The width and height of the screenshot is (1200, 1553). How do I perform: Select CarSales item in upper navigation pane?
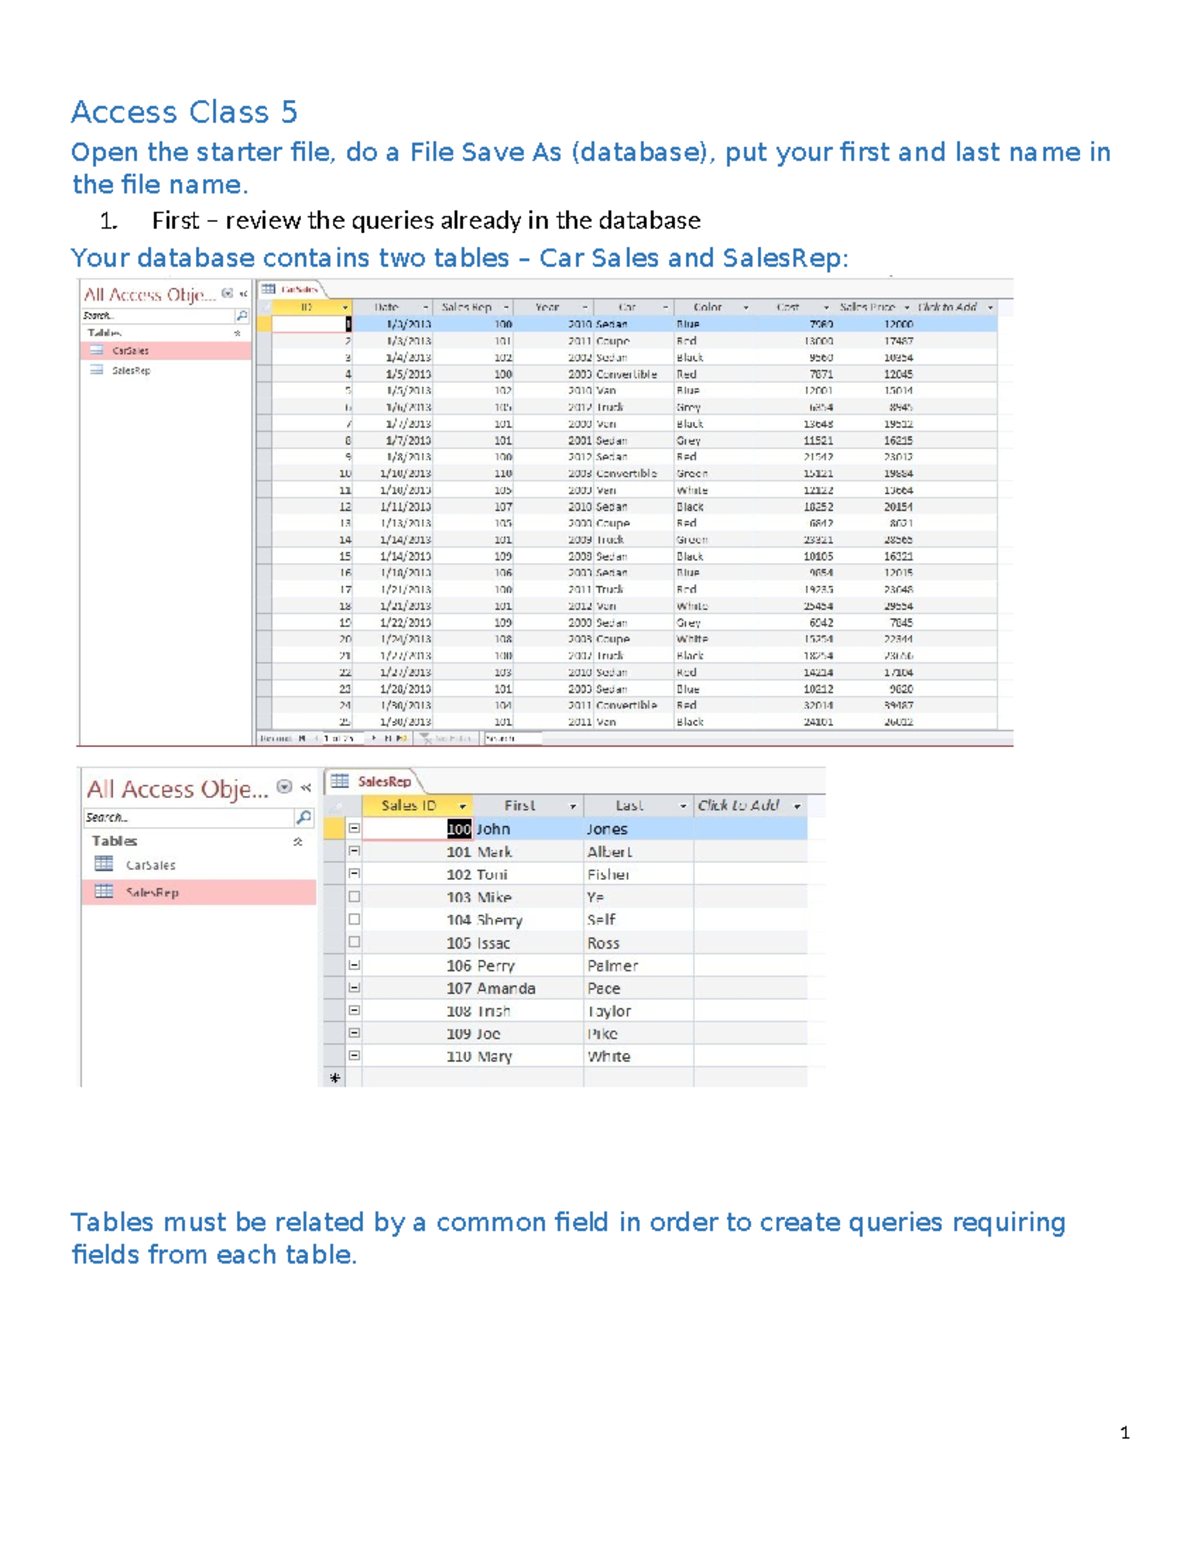pyautogui.click(x=166, y=351)
